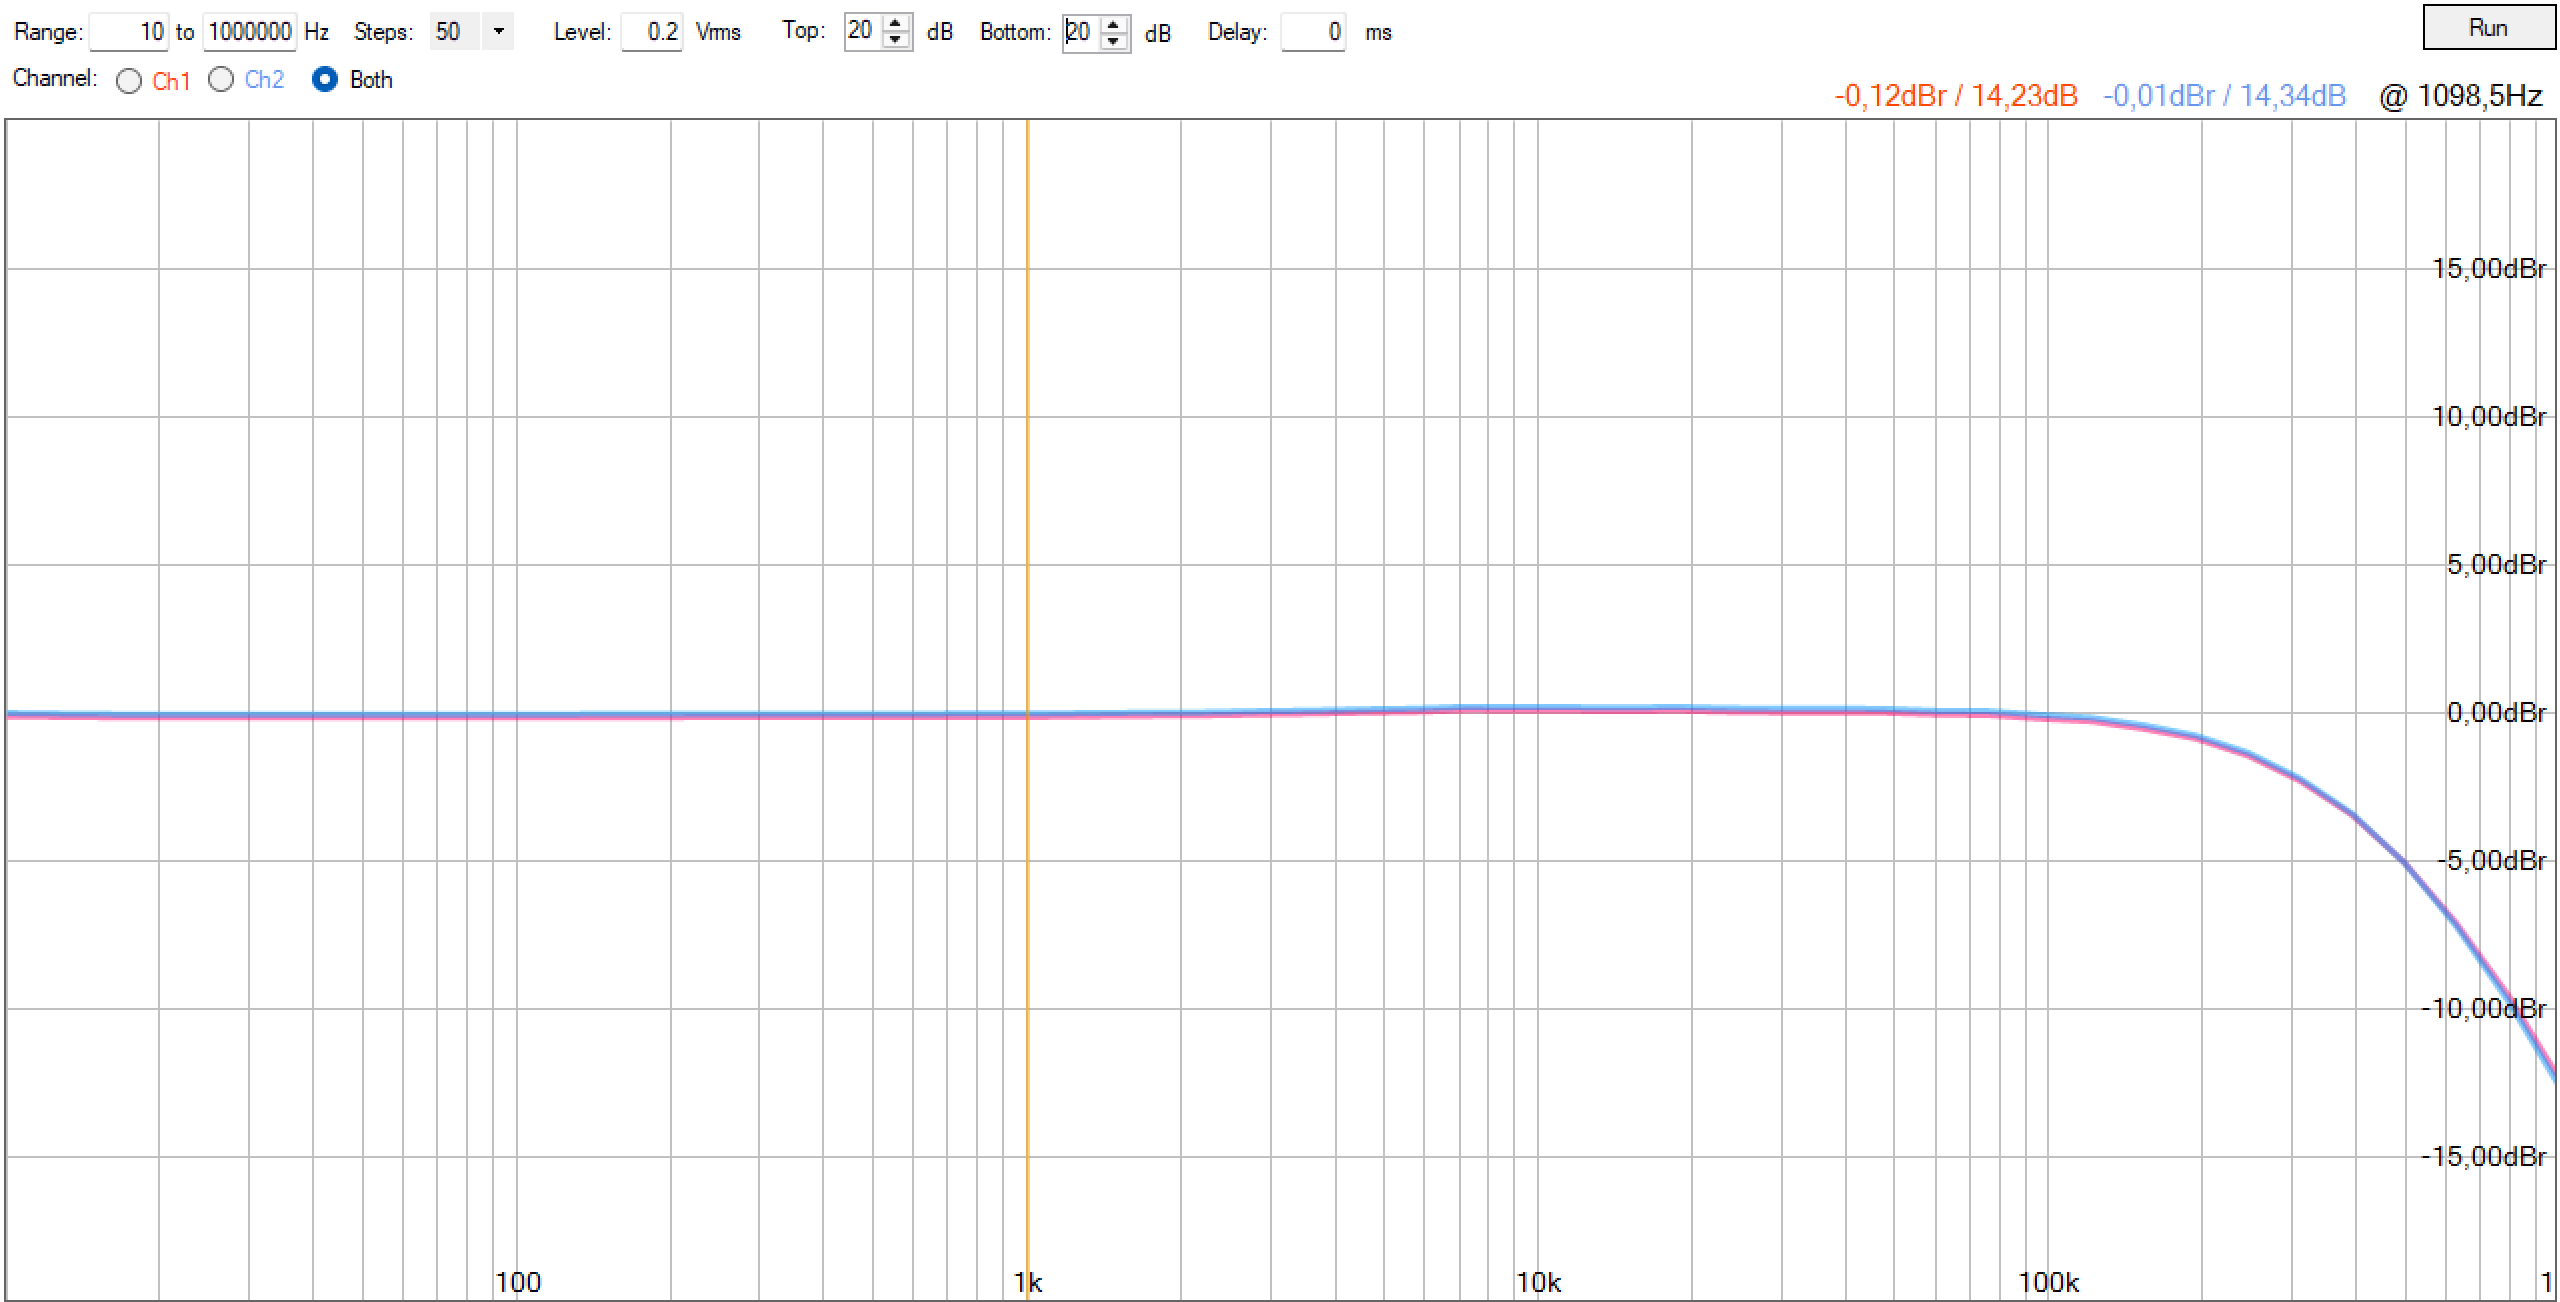The height and width of the screenshot is (1302, 2560).
Task: Open the Steps dropdown arrow
Action: (x=498, y=32)
